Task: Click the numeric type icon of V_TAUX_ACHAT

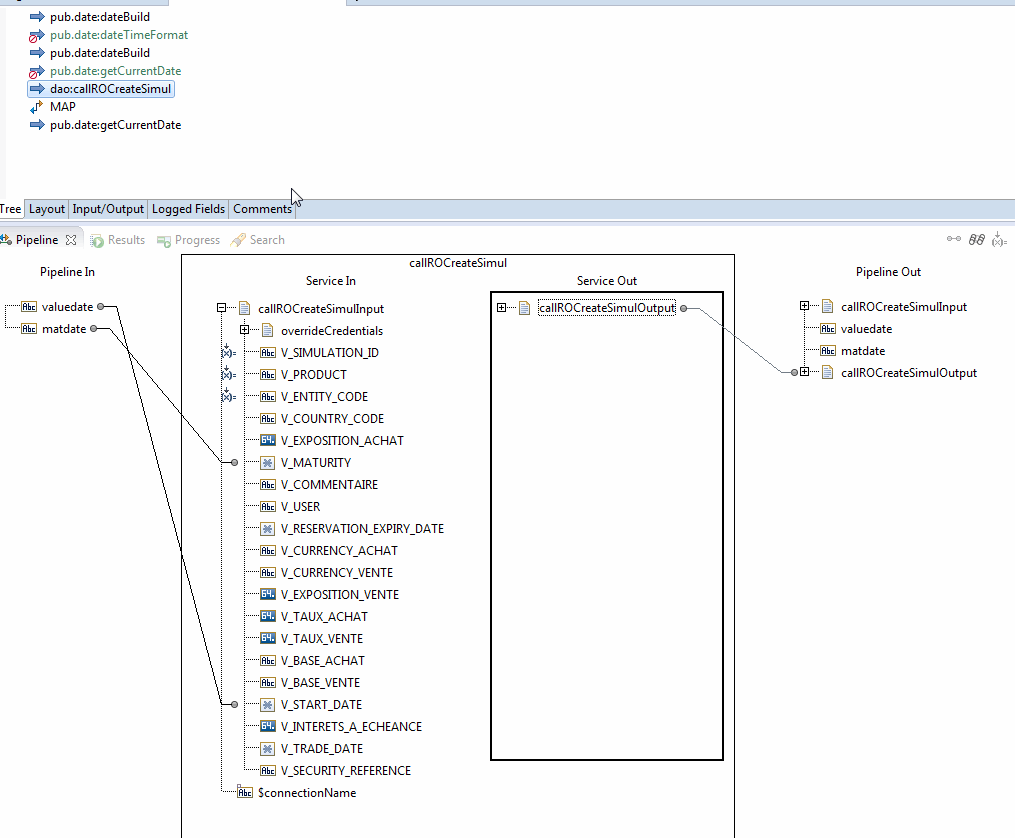Action: point(268,617)
